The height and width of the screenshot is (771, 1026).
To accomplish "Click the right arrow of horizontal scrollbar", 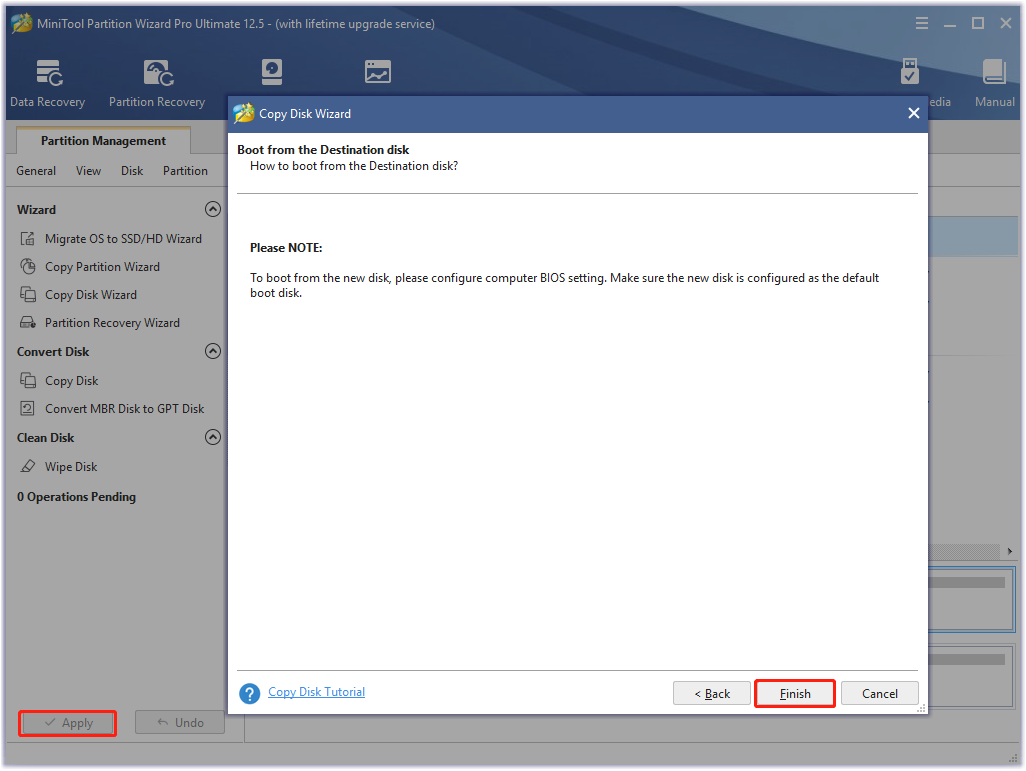I will [1010, 552].
